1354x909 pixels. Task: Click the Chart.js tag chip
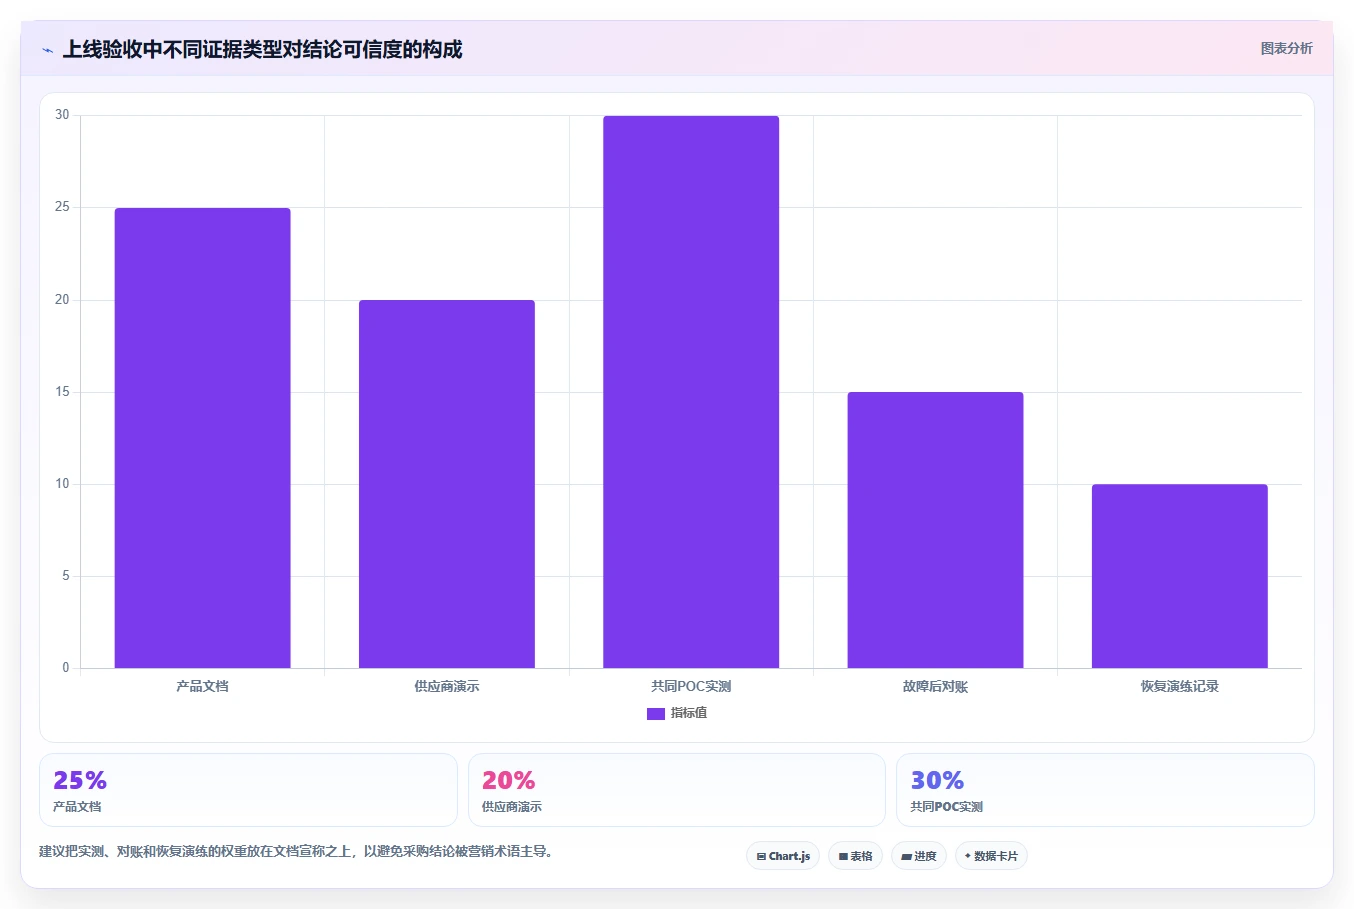click(x=783, y=856)
